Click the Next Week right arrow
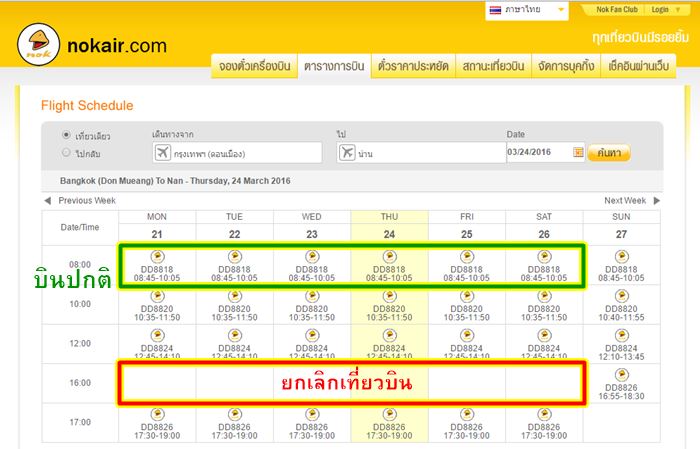 pyautogui.click(x=657, y=201)
